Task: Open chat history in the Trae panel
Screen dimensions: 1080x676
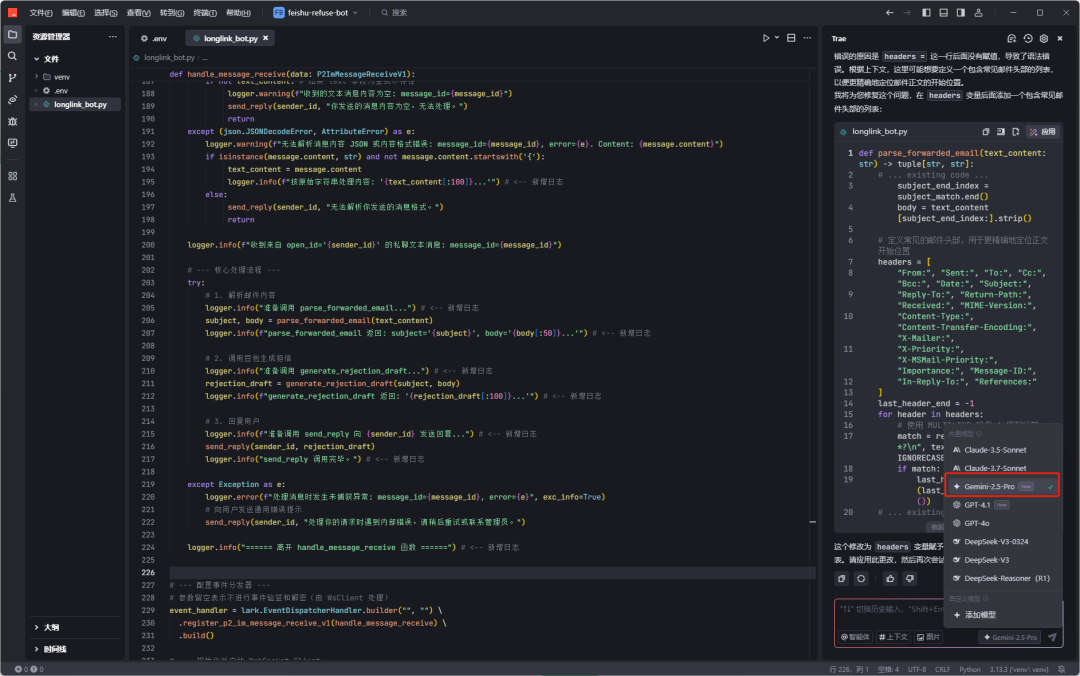Action: [x=1028, y=38]
